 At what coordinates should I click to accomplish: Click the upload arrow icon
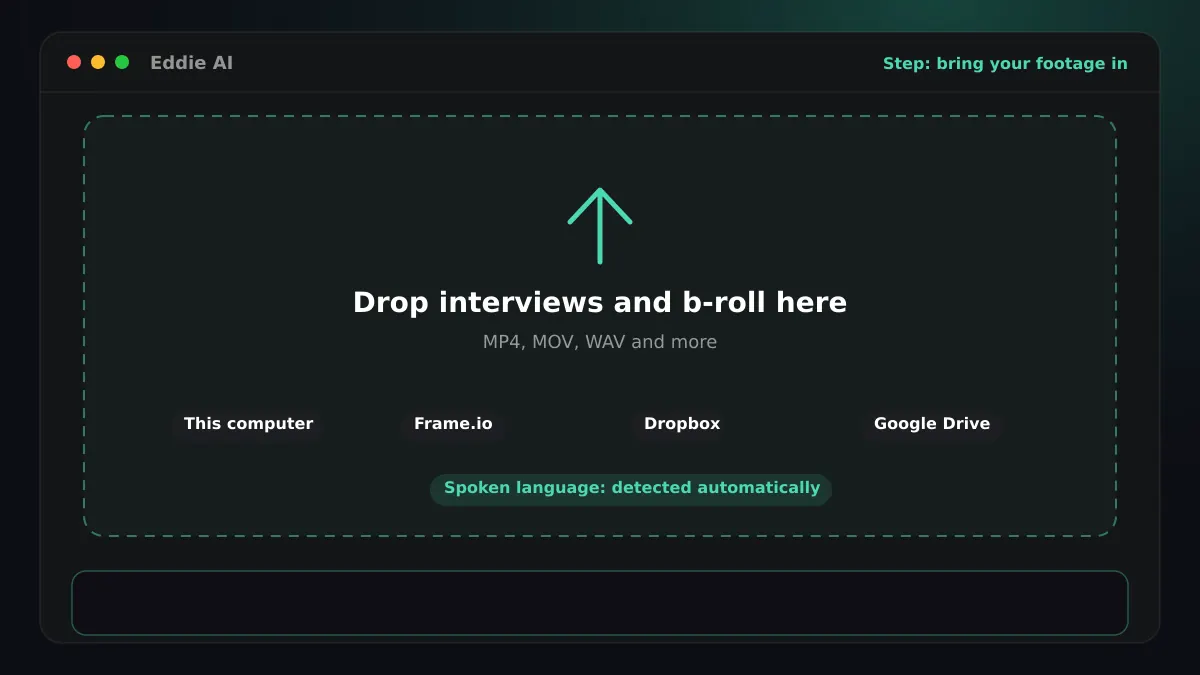(600, 225)
